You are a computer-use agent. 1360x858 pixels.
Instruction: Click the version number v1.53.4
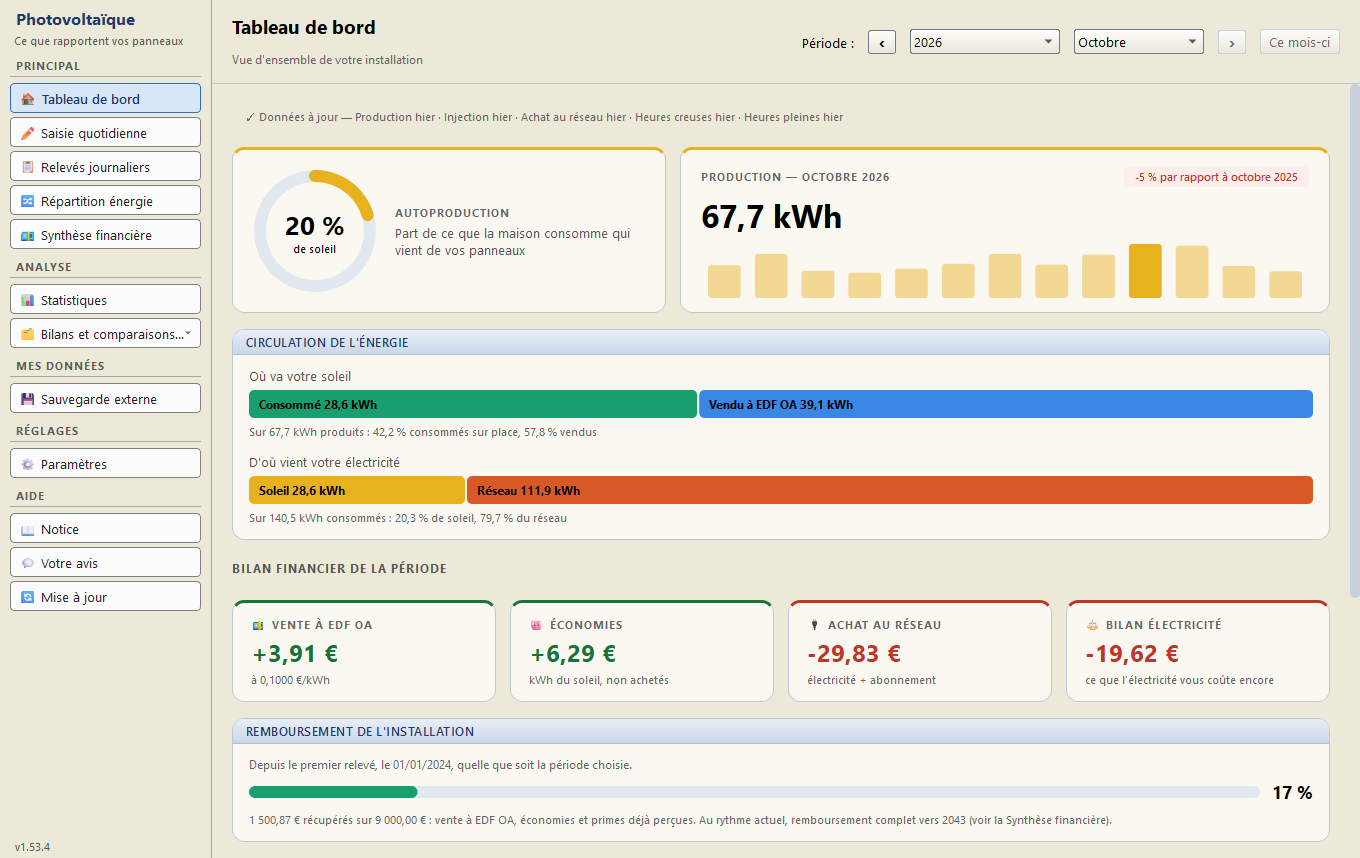tap(32, 847)
